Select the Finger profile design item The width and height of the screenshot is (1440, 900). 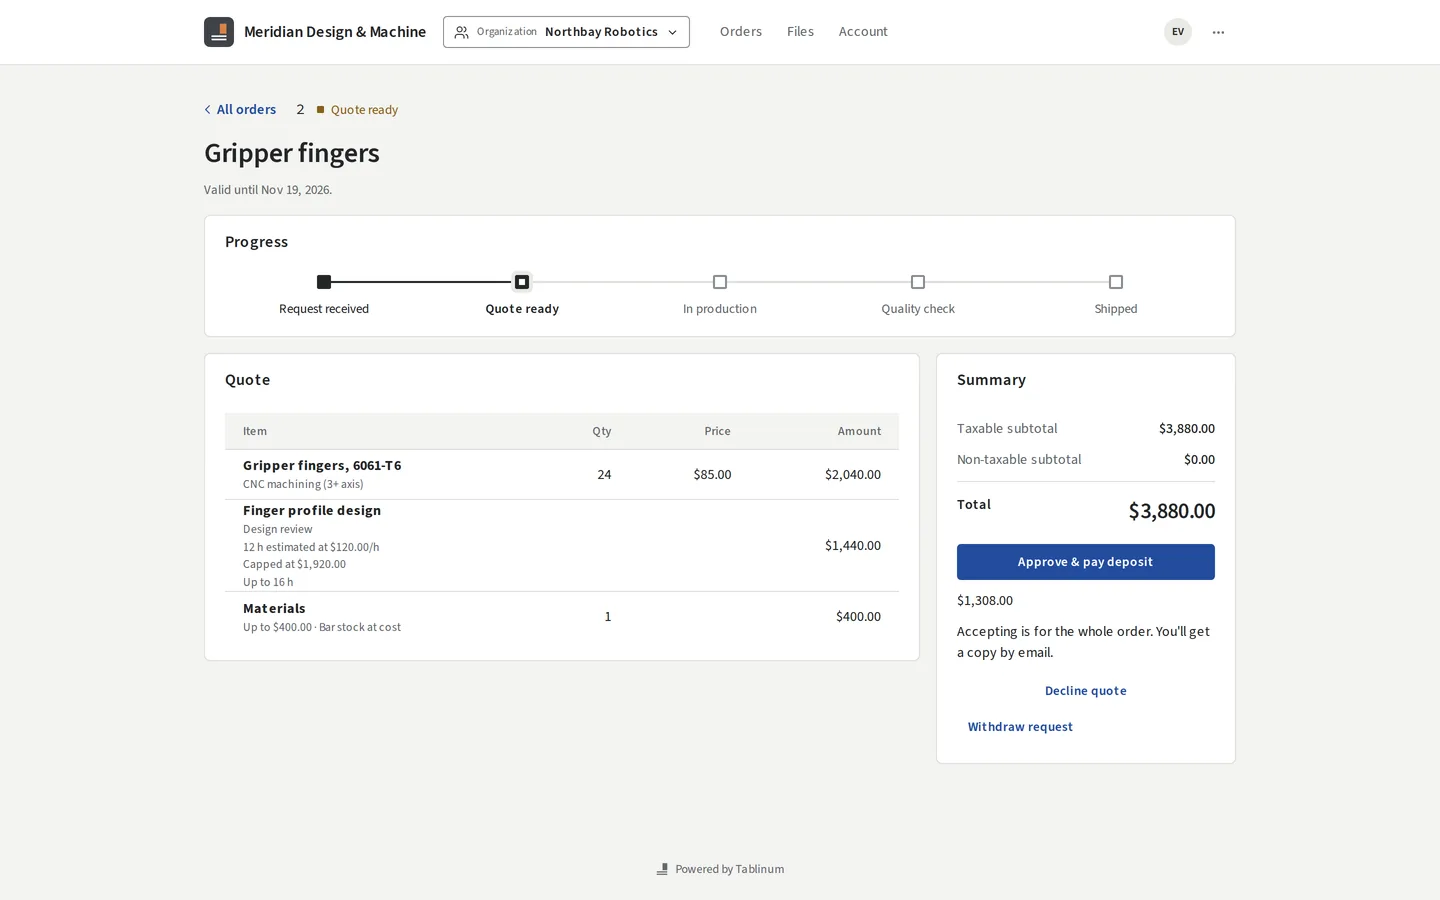pos(312,510)
